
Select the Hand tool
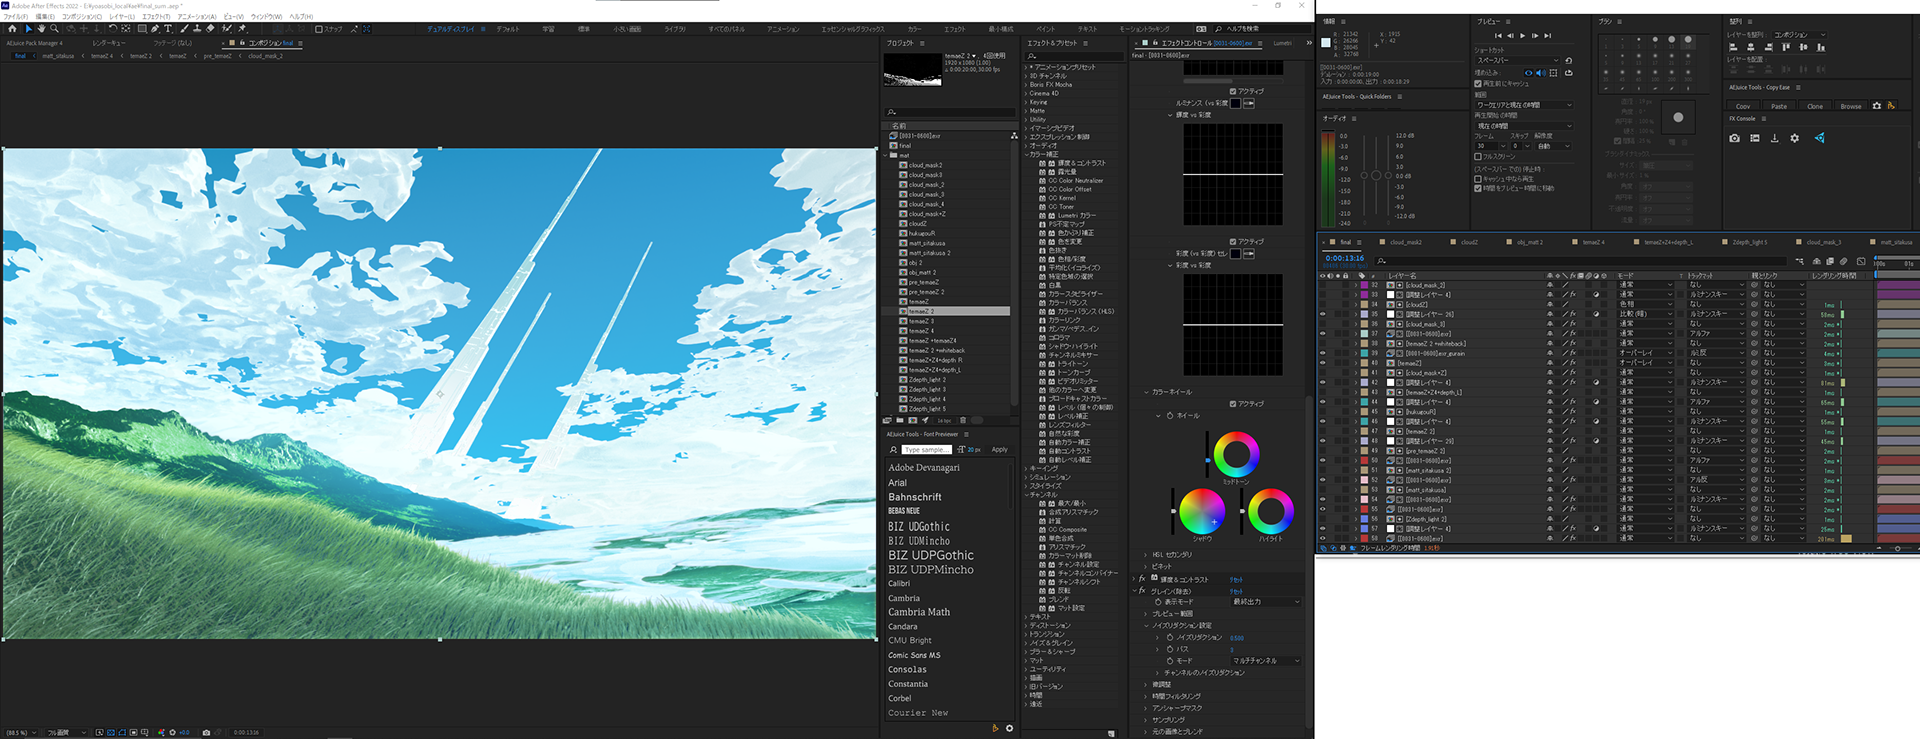click(x=42, y=29)
